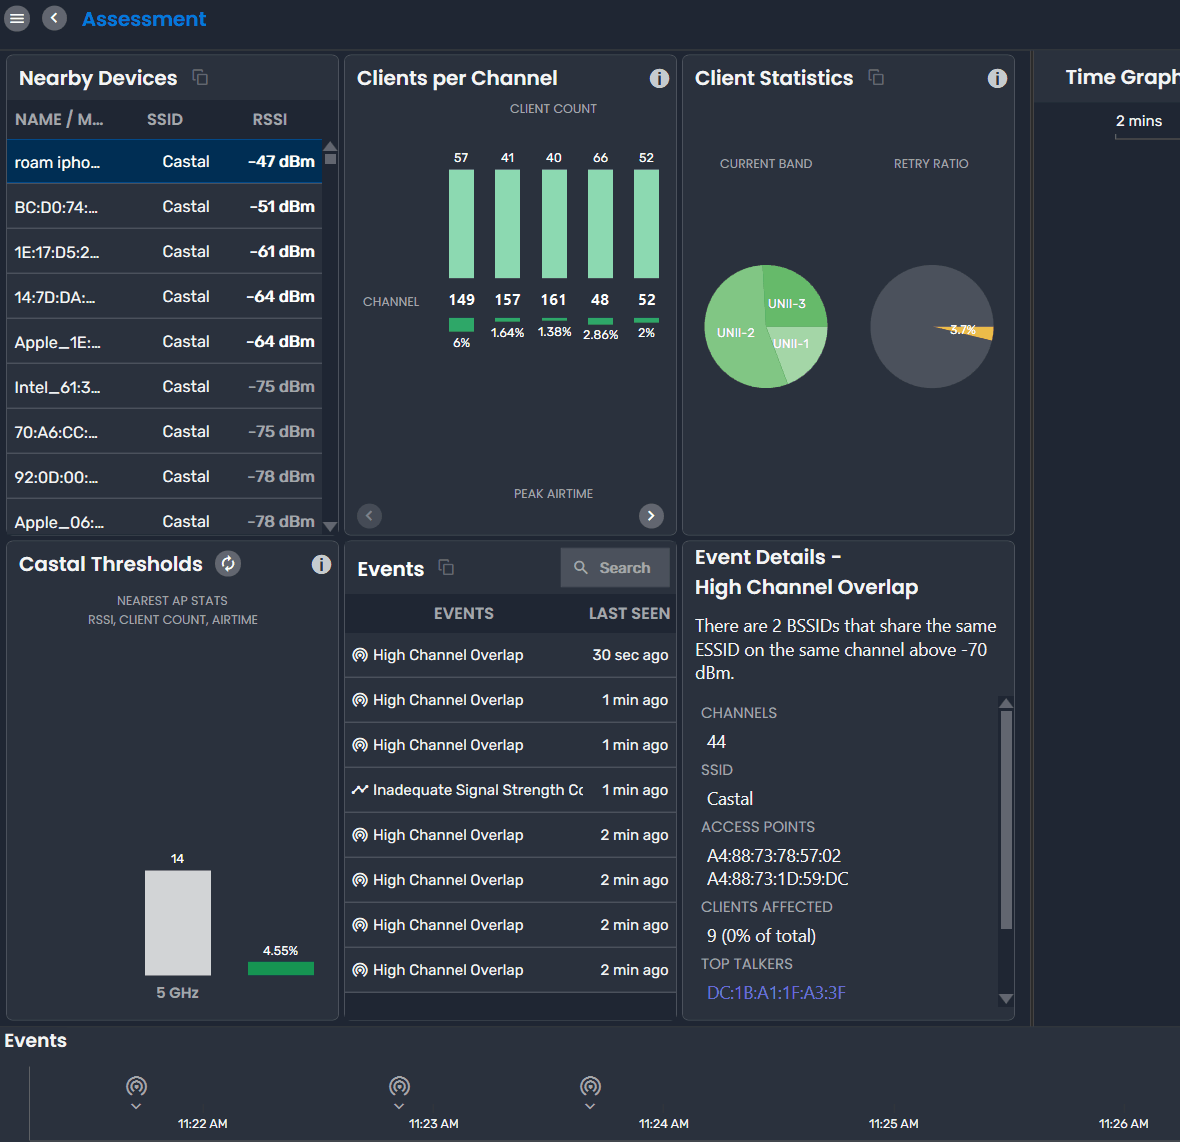Viewport: 1180px width, 1142px height.
Task: Open the 2 mins time interval dropdown
Action: 1139,121
